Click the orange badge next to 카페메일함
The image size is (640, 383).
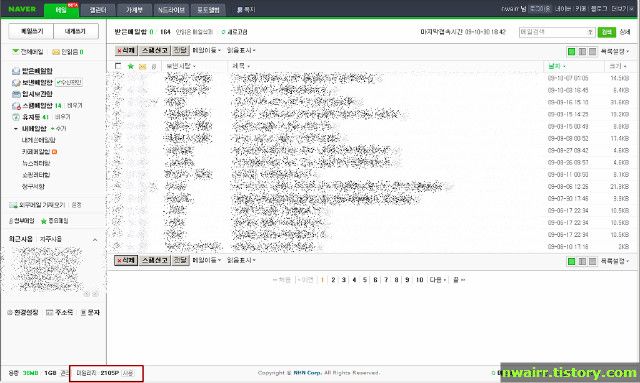(54, 152)
